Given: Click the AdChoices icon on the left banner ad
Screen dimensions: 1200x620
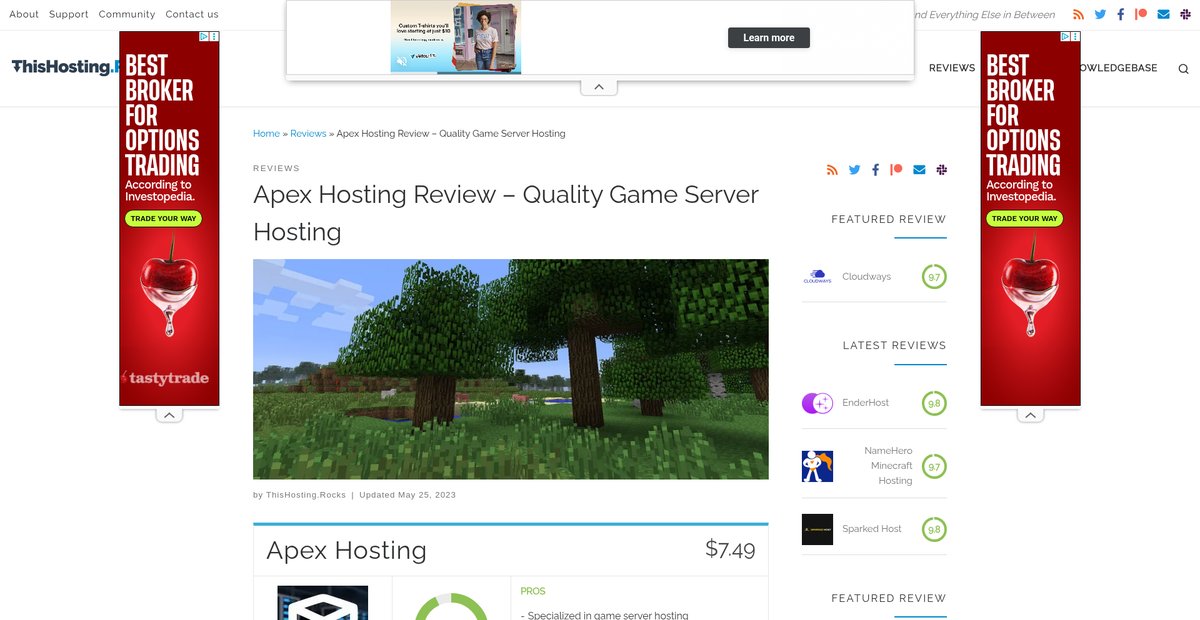Looking at the screenshot, I should coord(203,36).
